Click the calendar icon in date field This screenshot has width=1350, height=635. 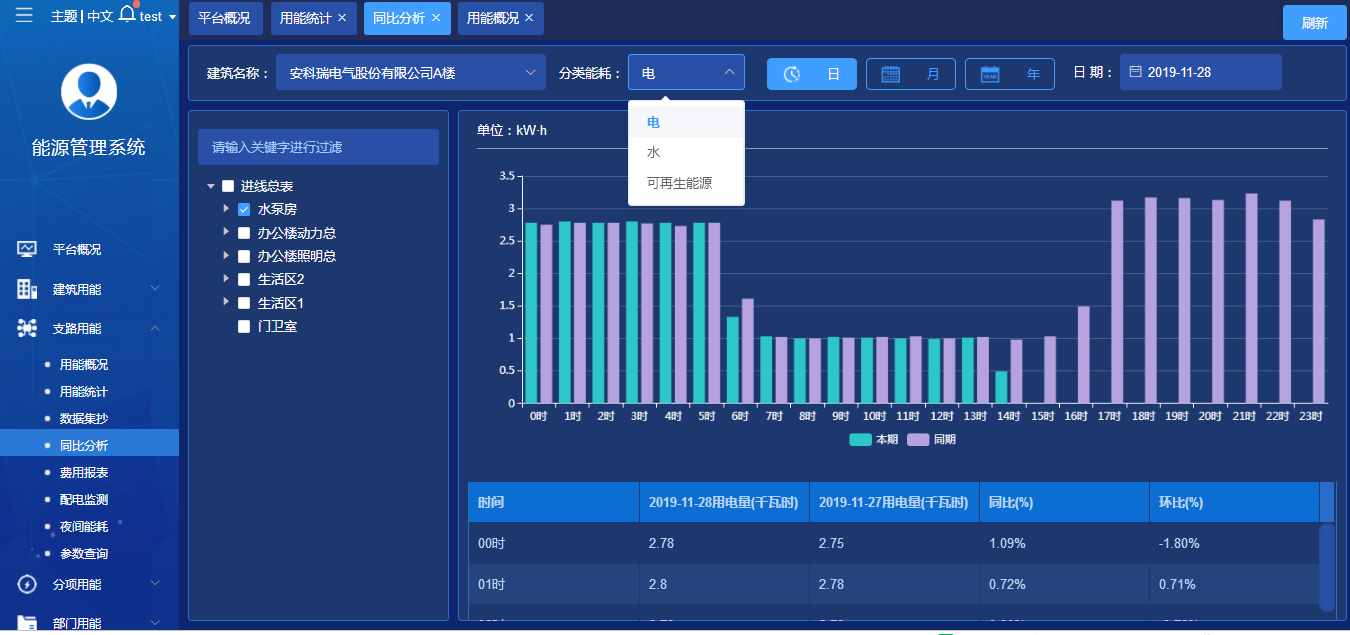tap(1135, 72)
